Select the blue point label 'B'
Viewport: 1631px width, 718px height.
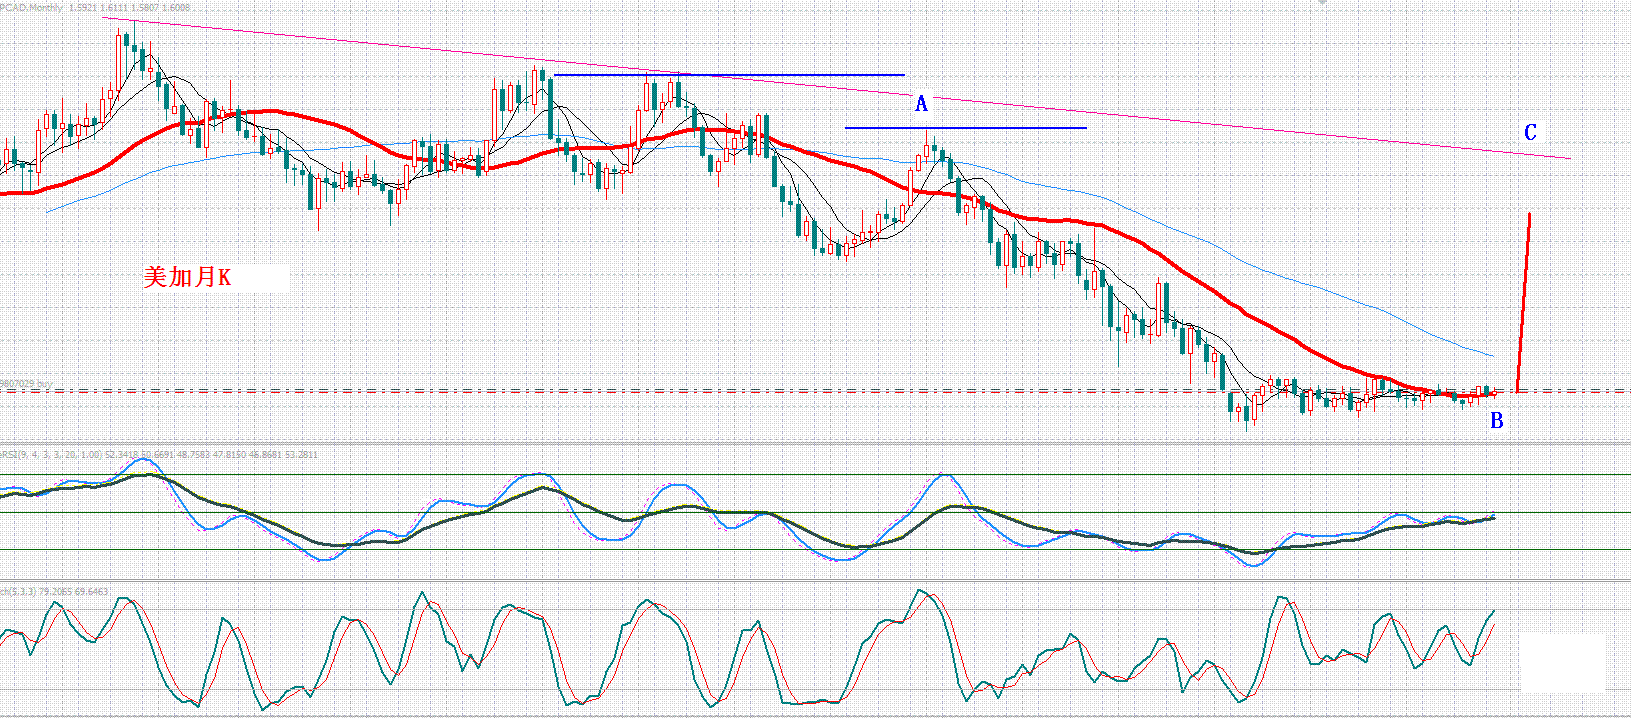pos(1497,421)
